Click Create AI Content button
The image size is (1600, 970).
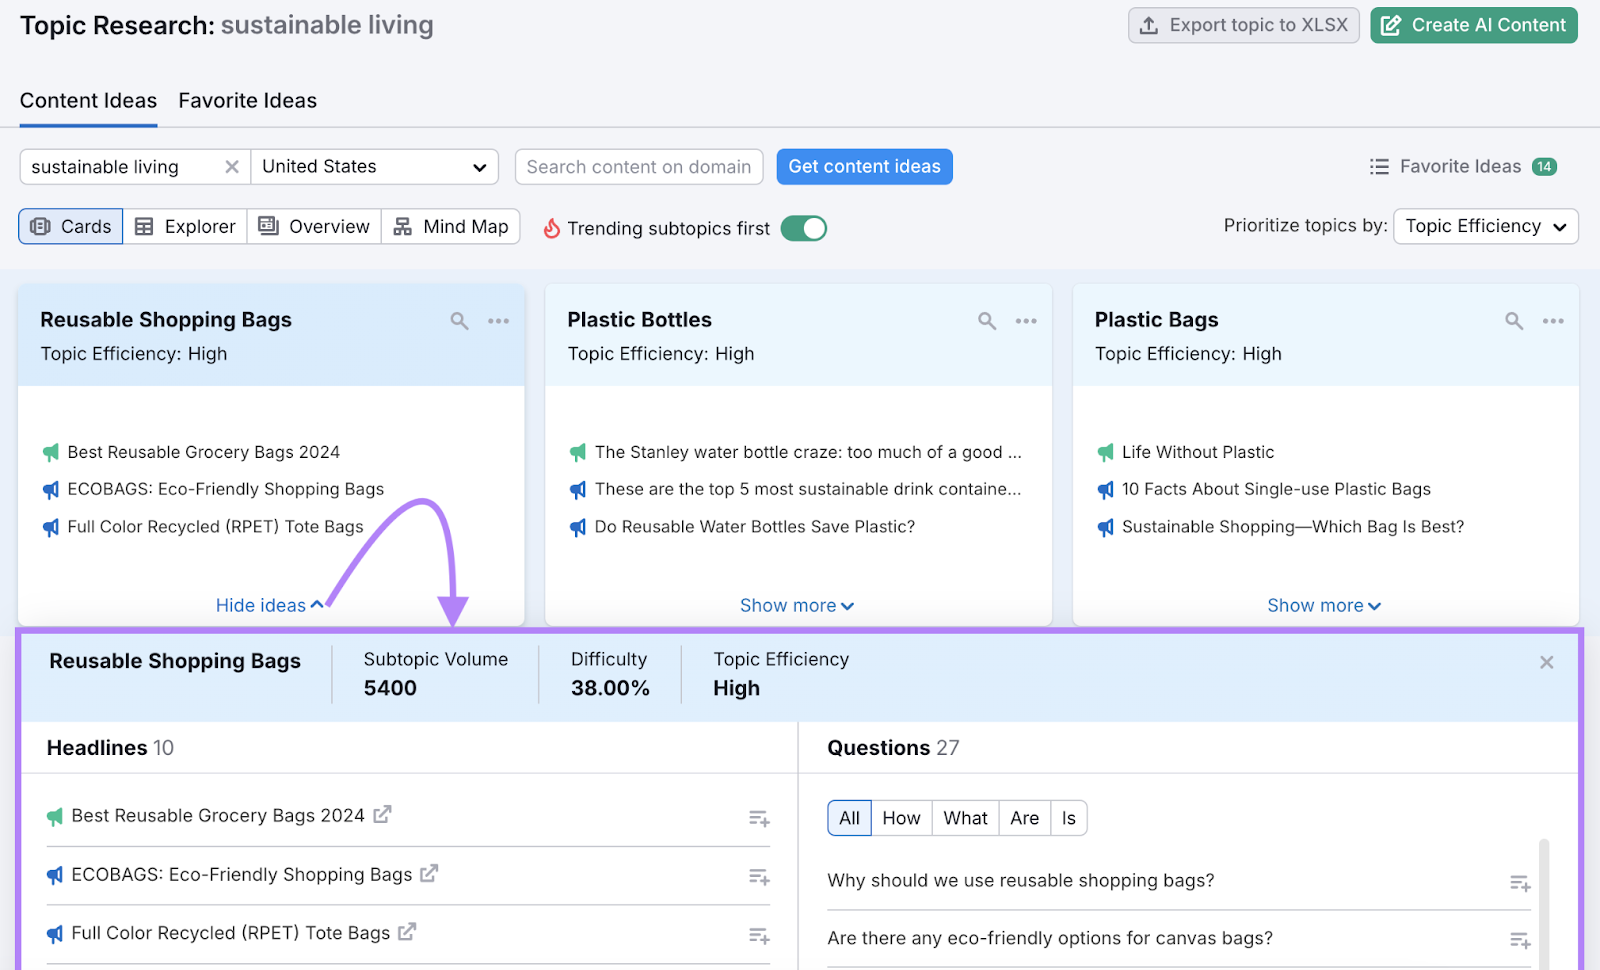(1473, 26)
